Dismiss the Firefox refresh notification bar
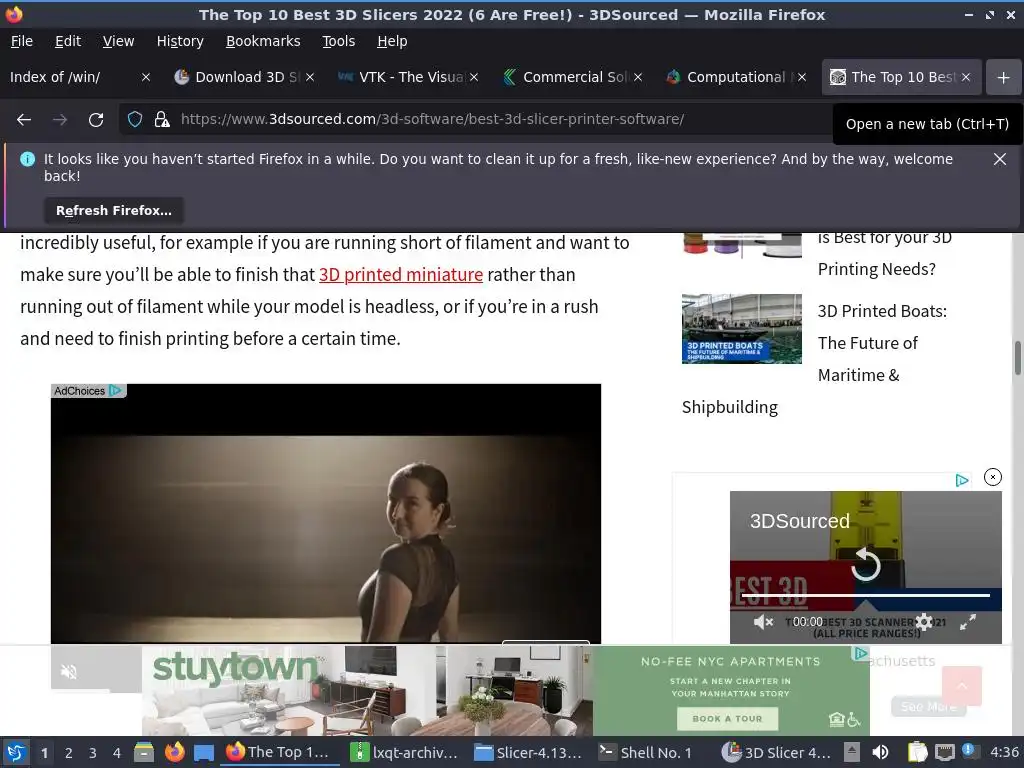Screen dimensions: 1024x768 pos(999,159)
